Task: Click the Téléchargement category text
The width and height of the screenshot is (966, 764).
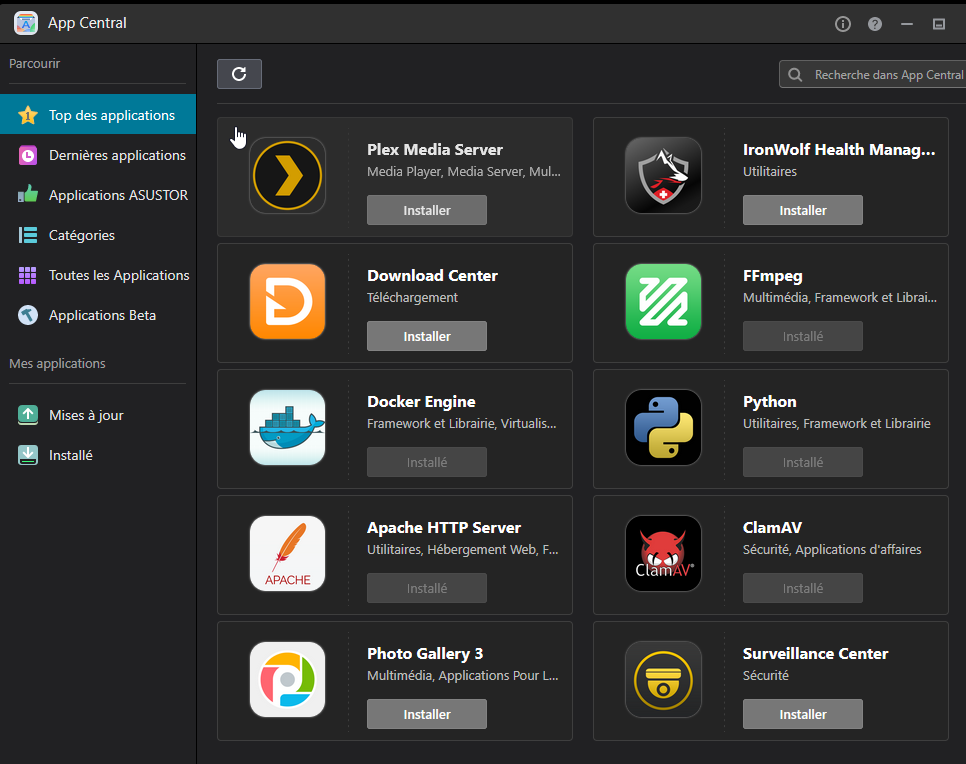Action: 412,298
